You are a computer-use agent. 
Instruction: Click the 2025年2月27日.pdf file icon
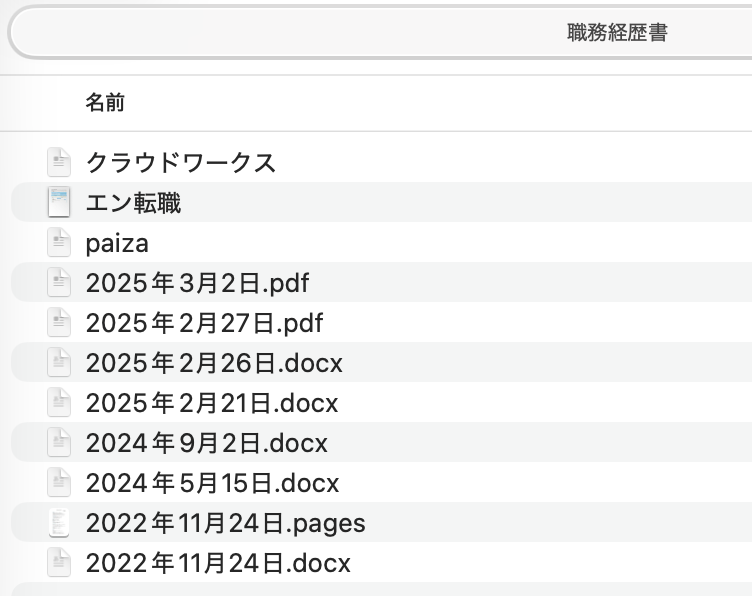click(x=60, y=322)
